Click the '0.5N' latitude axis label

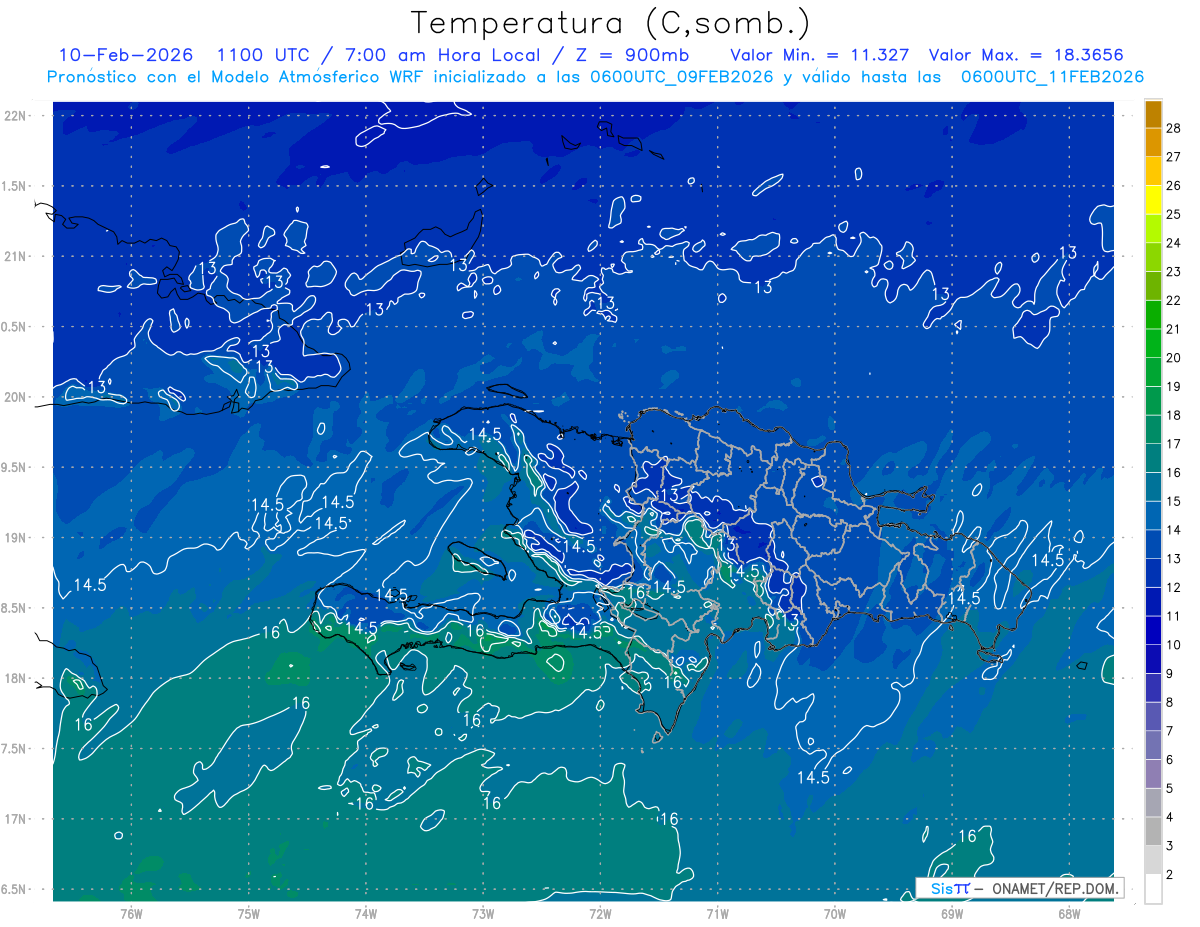(x=15, y=327)
